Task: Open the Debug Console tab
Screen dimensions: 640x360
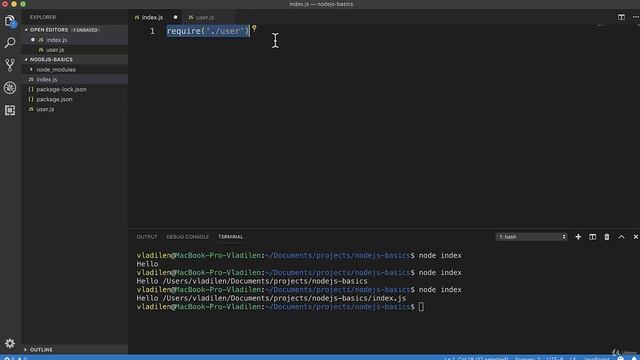Action: point(187,237)
